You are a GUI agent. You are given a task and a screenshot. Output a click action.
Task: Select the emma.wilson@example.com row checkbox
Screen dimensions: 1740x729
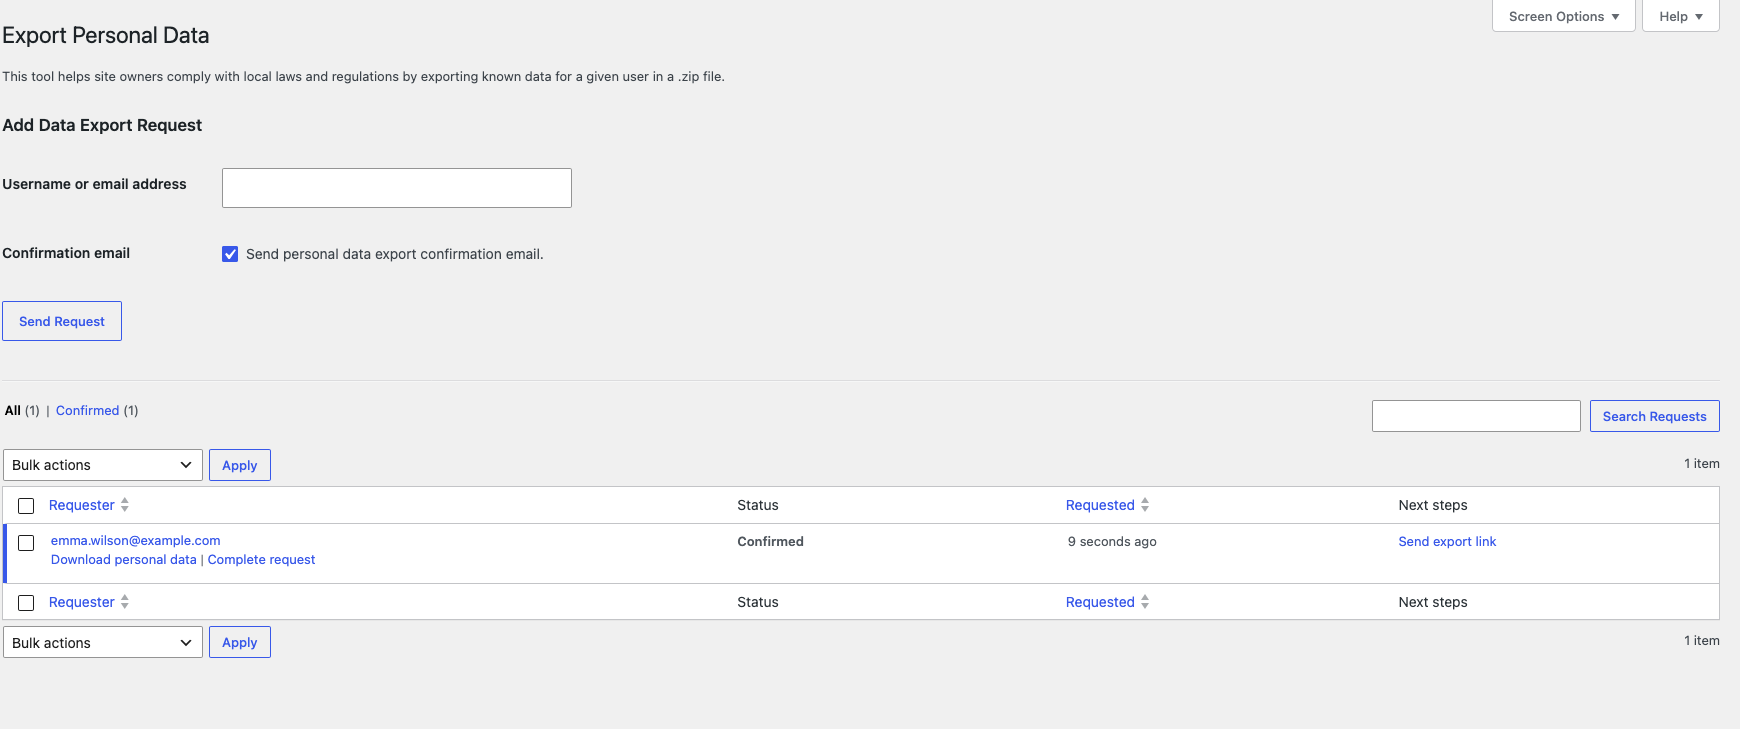pos(26,543)
